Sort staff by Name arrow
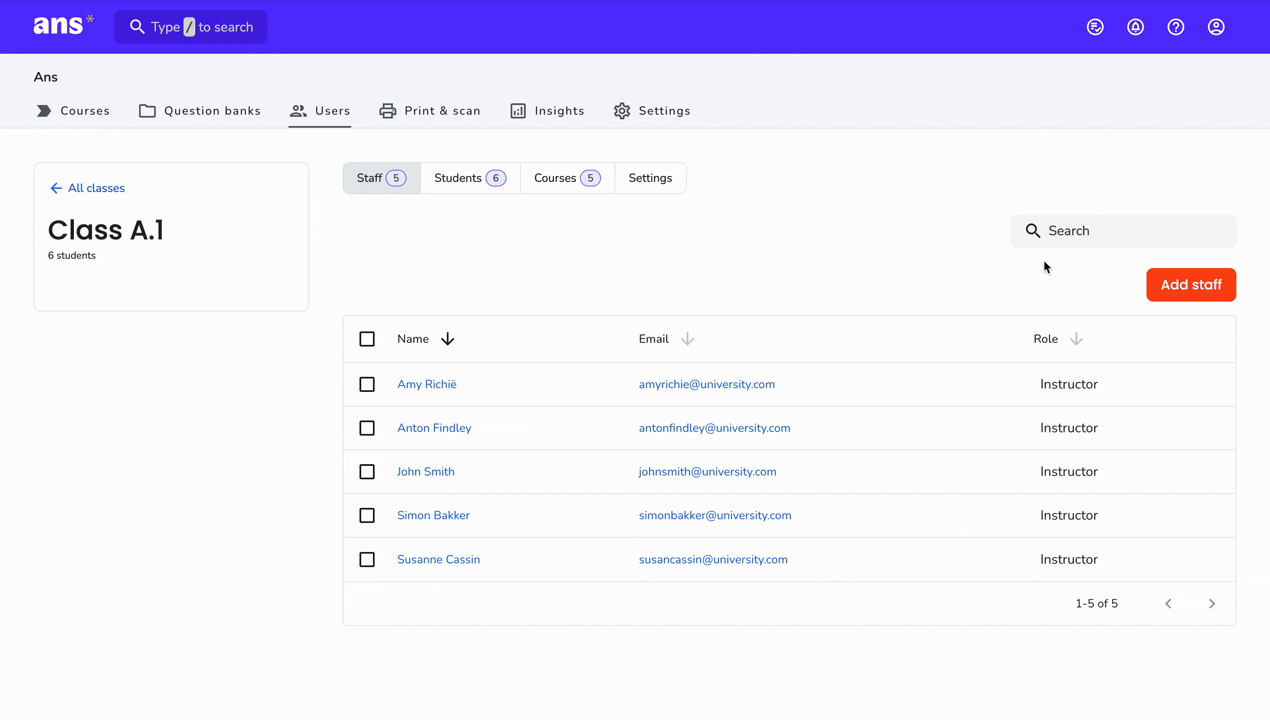The height and width of the screenshot is (720, 1270). tap(448, 339)
